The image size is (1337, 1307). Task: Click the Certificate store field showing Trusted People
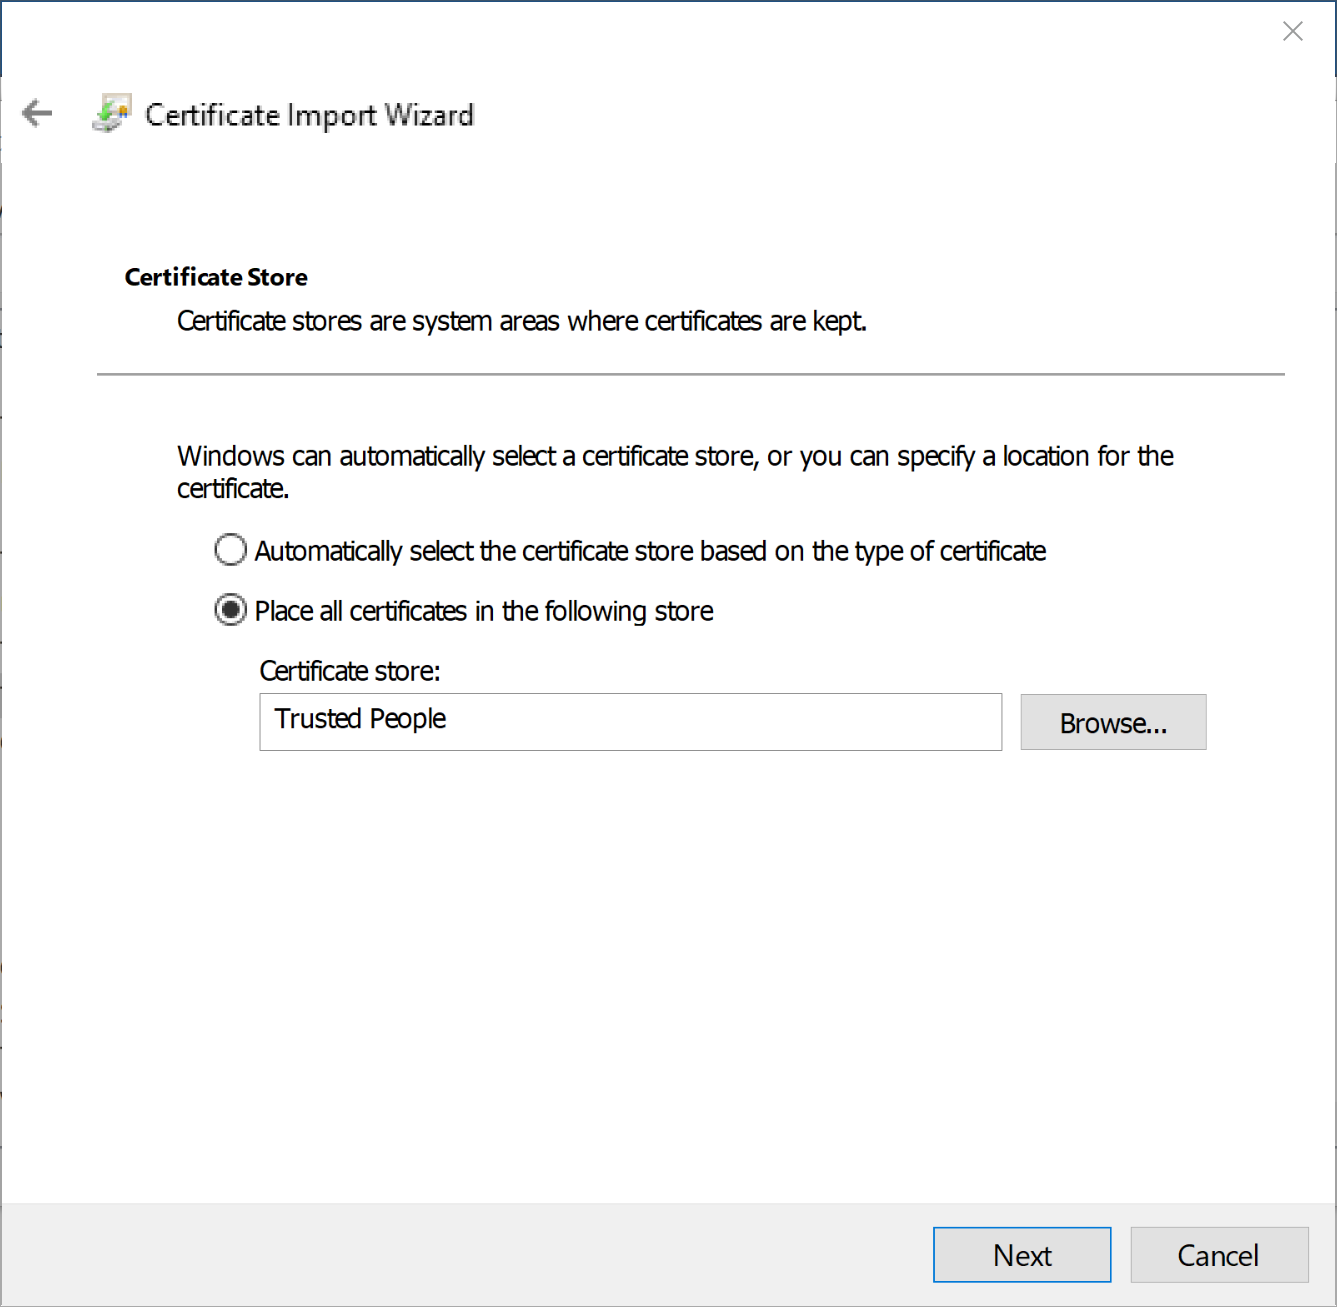pyautogui.click(x=630, y=721)
